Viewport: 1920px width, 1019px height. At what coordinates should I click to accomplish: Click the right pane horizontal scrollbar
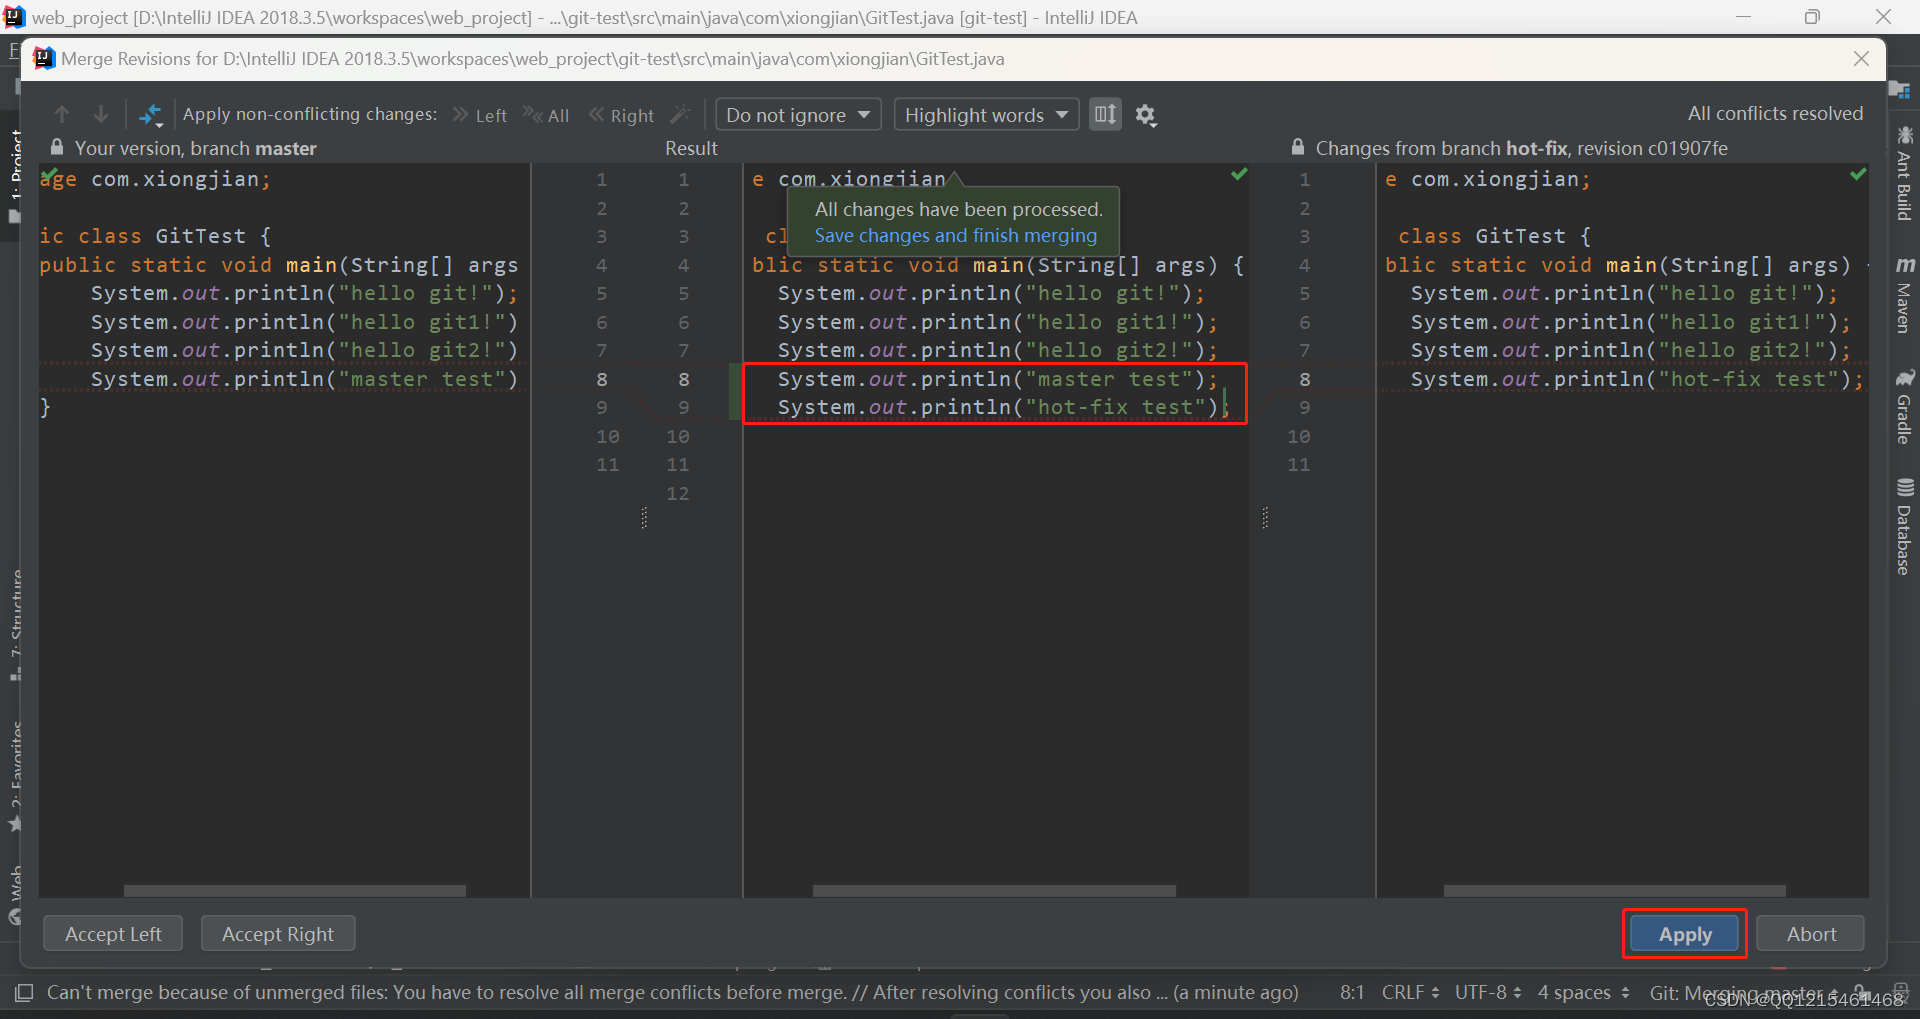[x=1614, y=890]
